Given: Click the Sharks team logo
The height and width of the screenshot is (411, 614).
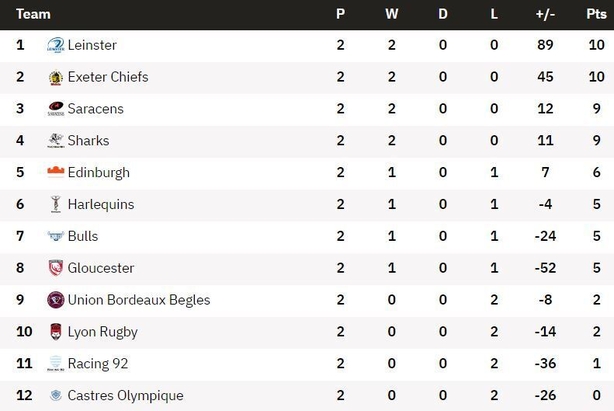Looking at the screenshot, I should click(56, 141).
